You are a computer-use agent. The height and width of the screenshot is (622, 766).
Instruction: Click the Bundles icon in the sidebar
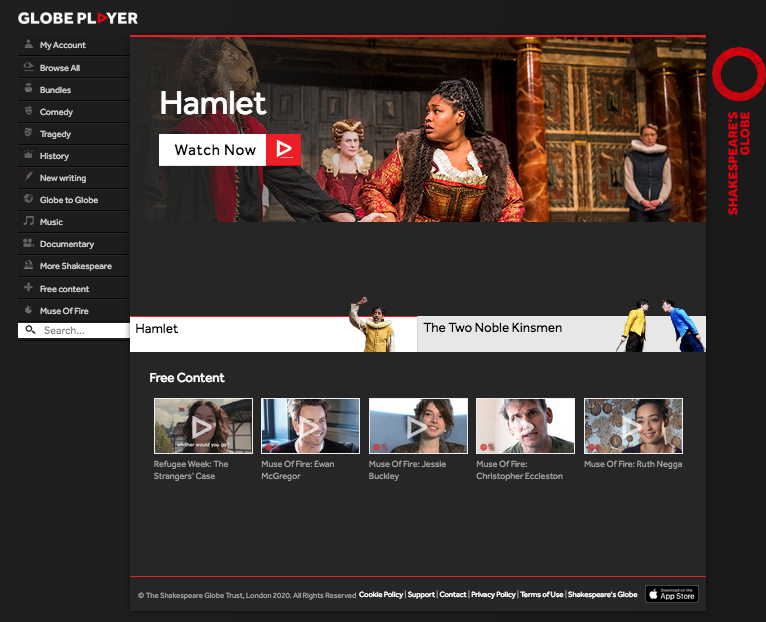29,88
